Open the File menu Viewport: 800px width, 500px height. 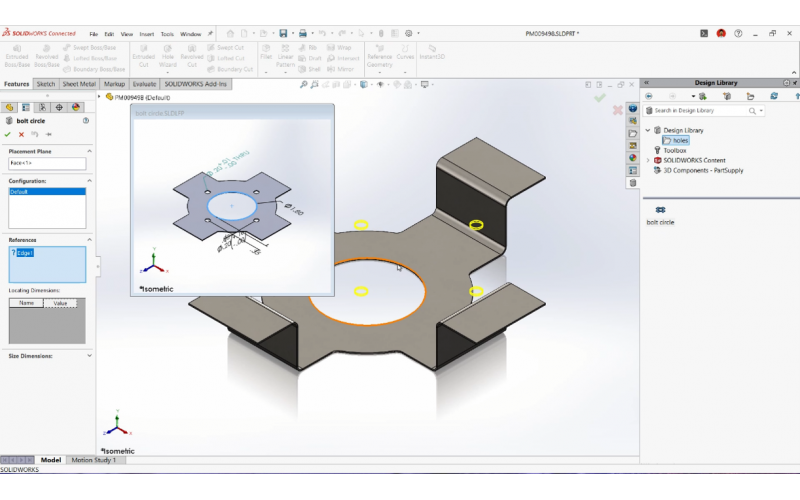(x=93, y=34)
